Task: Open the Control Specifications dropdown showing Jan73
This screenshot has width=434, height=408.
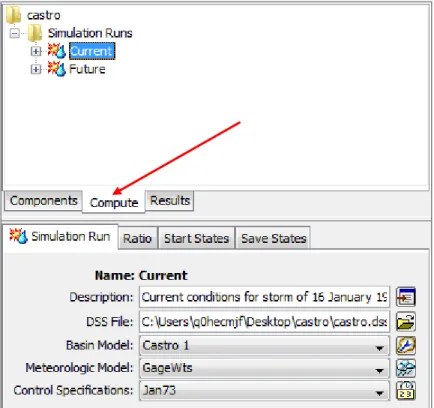Action: (264, 391)
